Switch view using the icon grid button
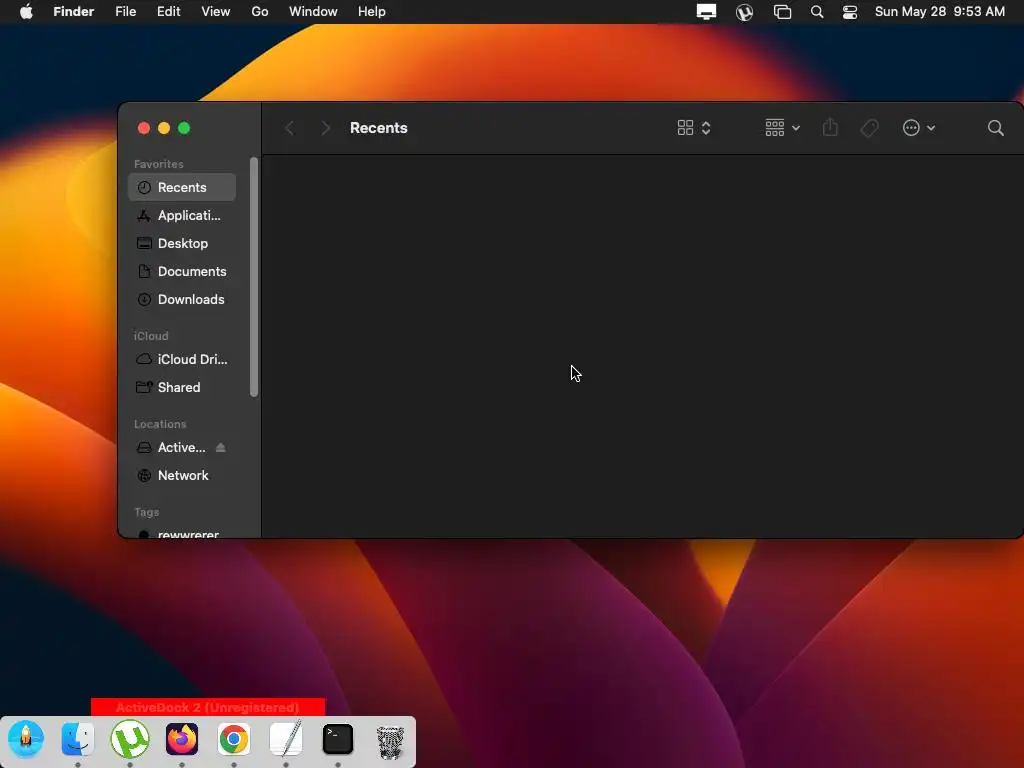Viewport: 1024px width, 768px height. click(x=694, y=128)
